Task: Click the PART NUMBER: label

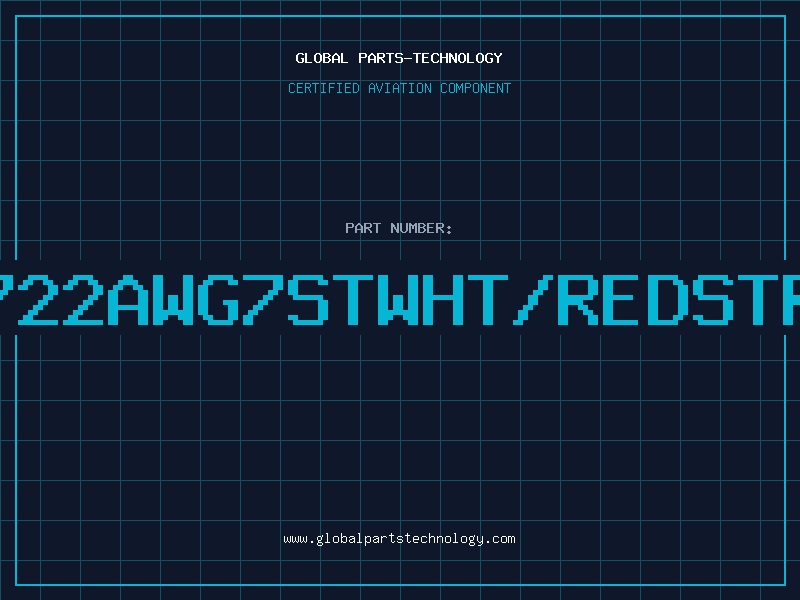Action: [x=399, y=228]
